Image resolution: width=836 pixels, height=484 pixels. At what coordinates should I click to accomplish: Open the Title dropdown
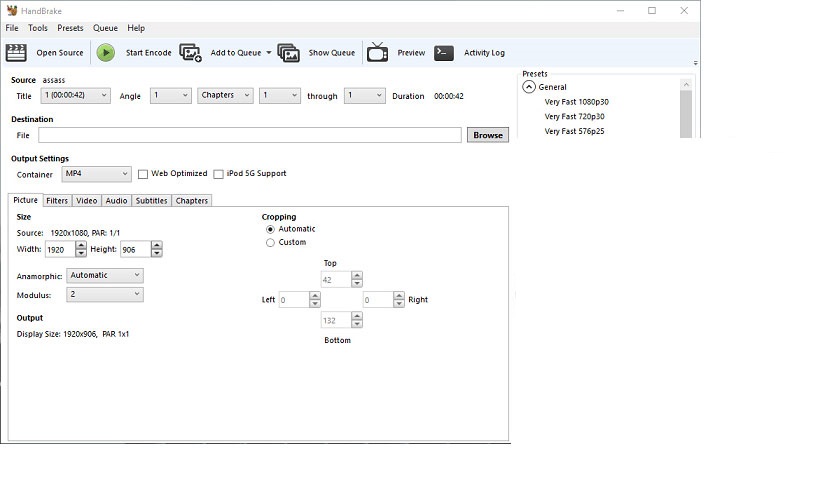76,95
